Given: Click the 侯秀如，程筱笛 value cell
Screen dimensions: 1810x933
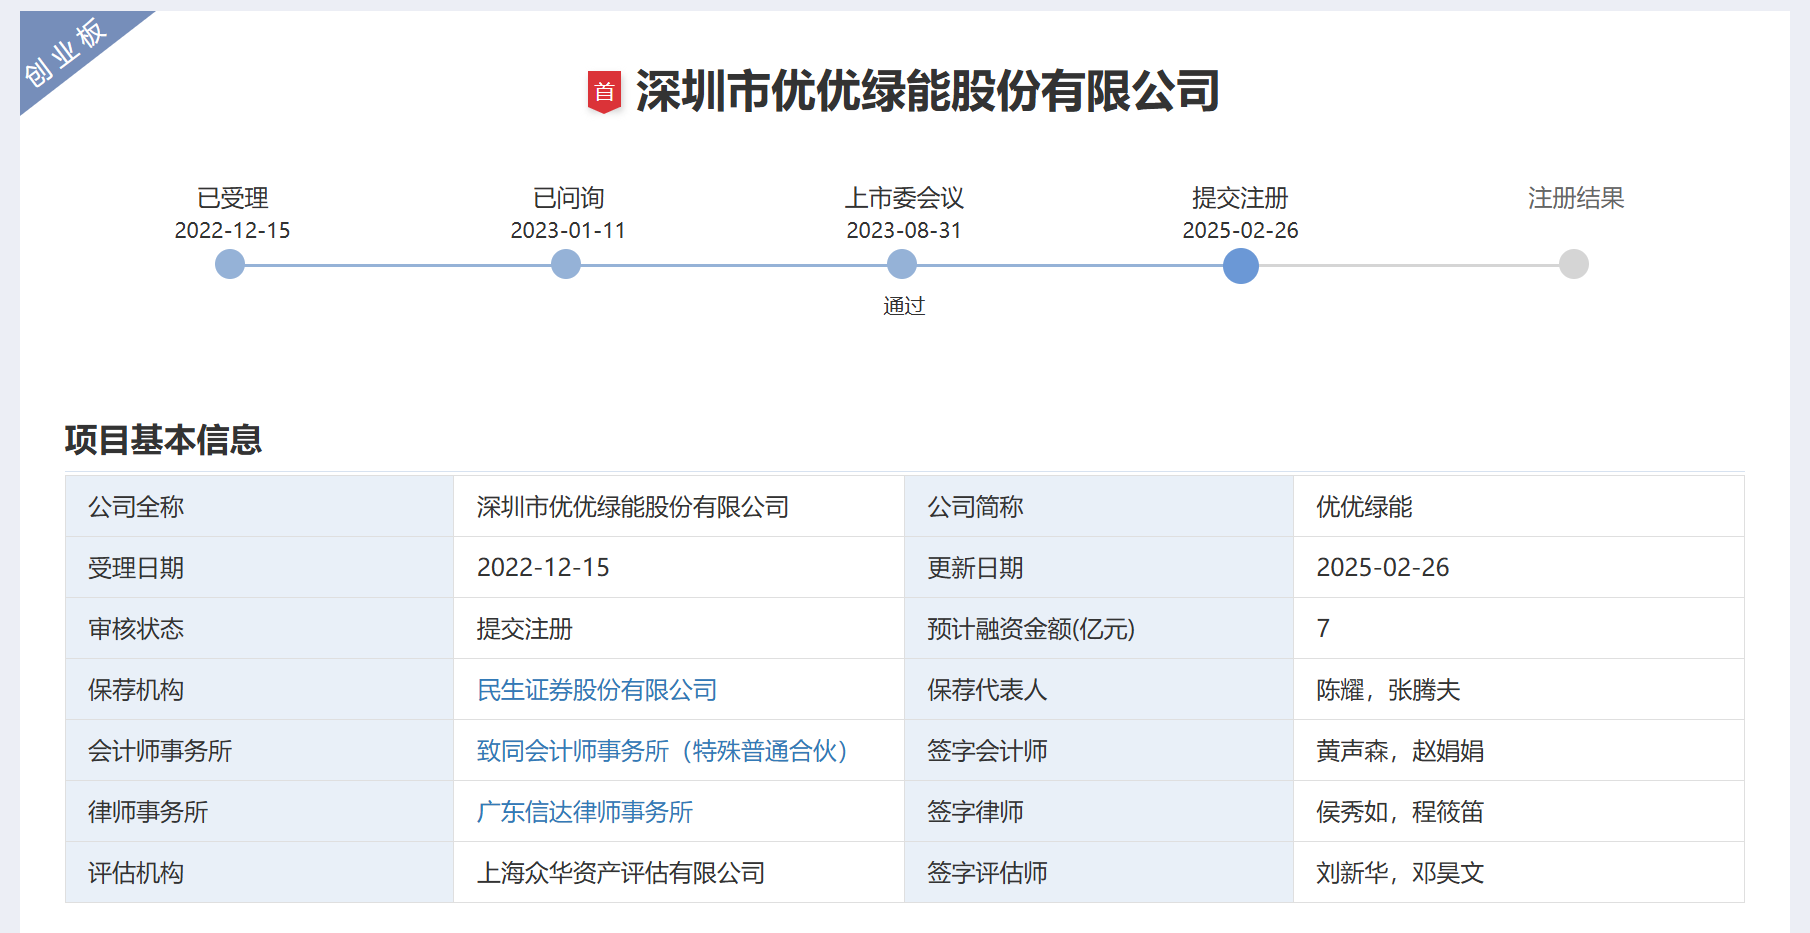Looking at the screenshot, I should (1519, 812).
